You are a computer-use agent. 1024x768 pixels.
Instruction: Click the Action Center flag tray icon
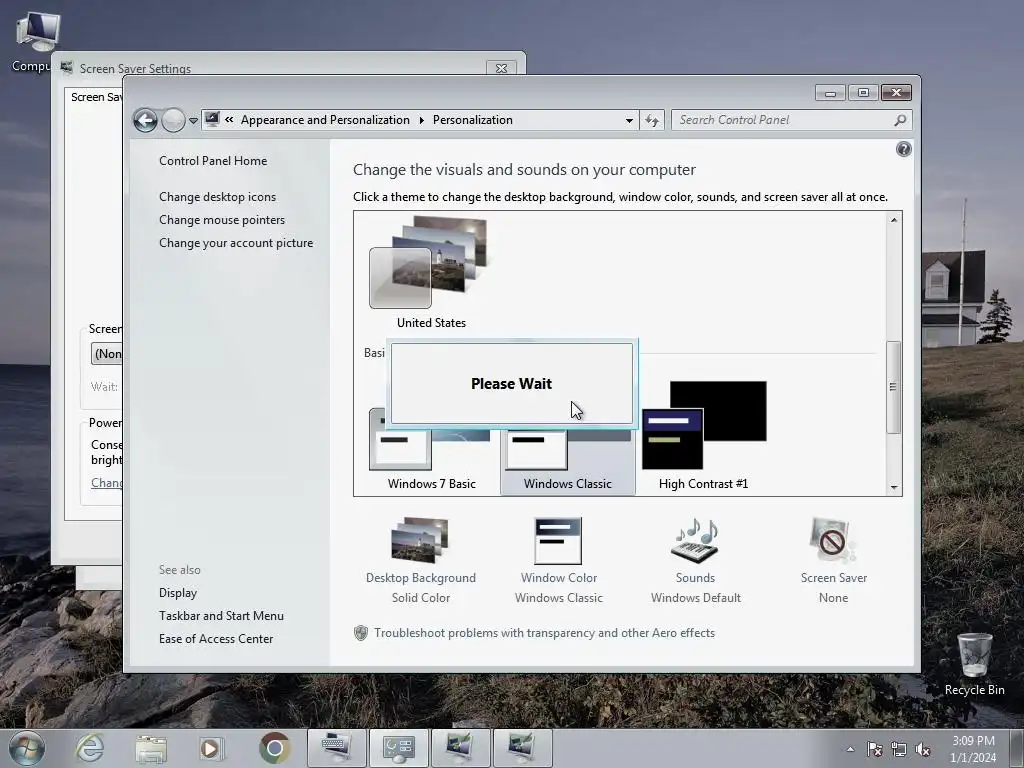tap(874, 749)
